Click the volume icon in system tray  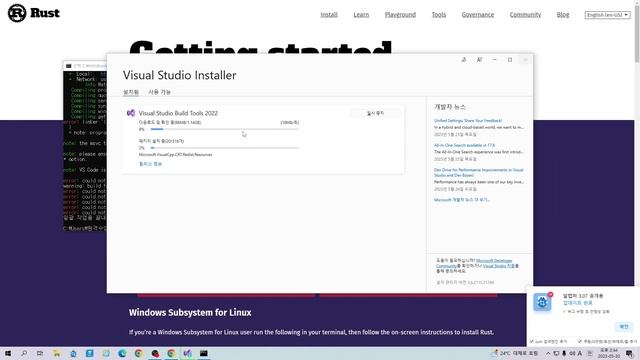click(x=572, y=353)
